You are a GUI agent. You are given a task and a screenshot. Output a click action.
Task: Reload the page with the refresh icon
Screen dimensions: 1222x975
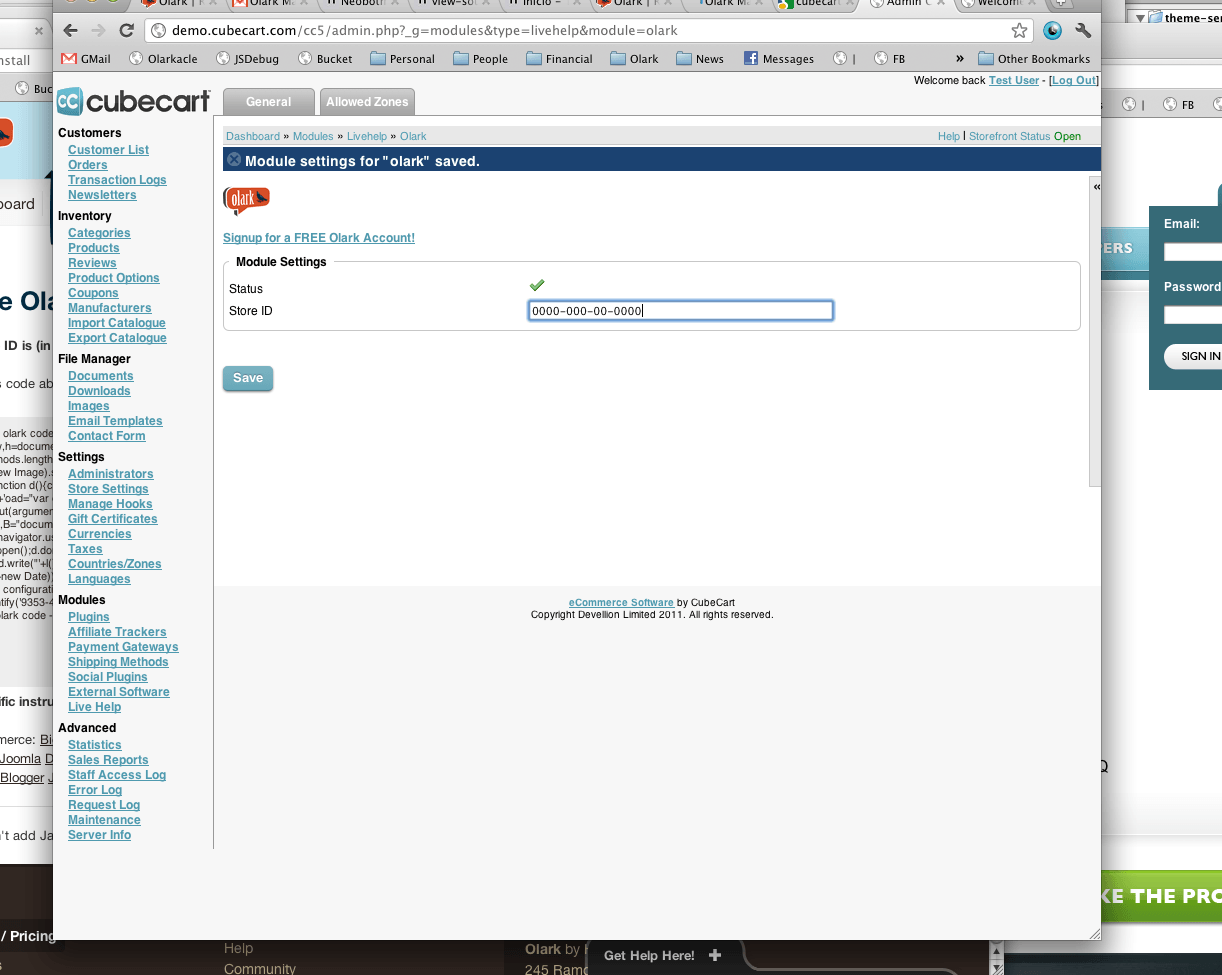(x=126, y=31)
